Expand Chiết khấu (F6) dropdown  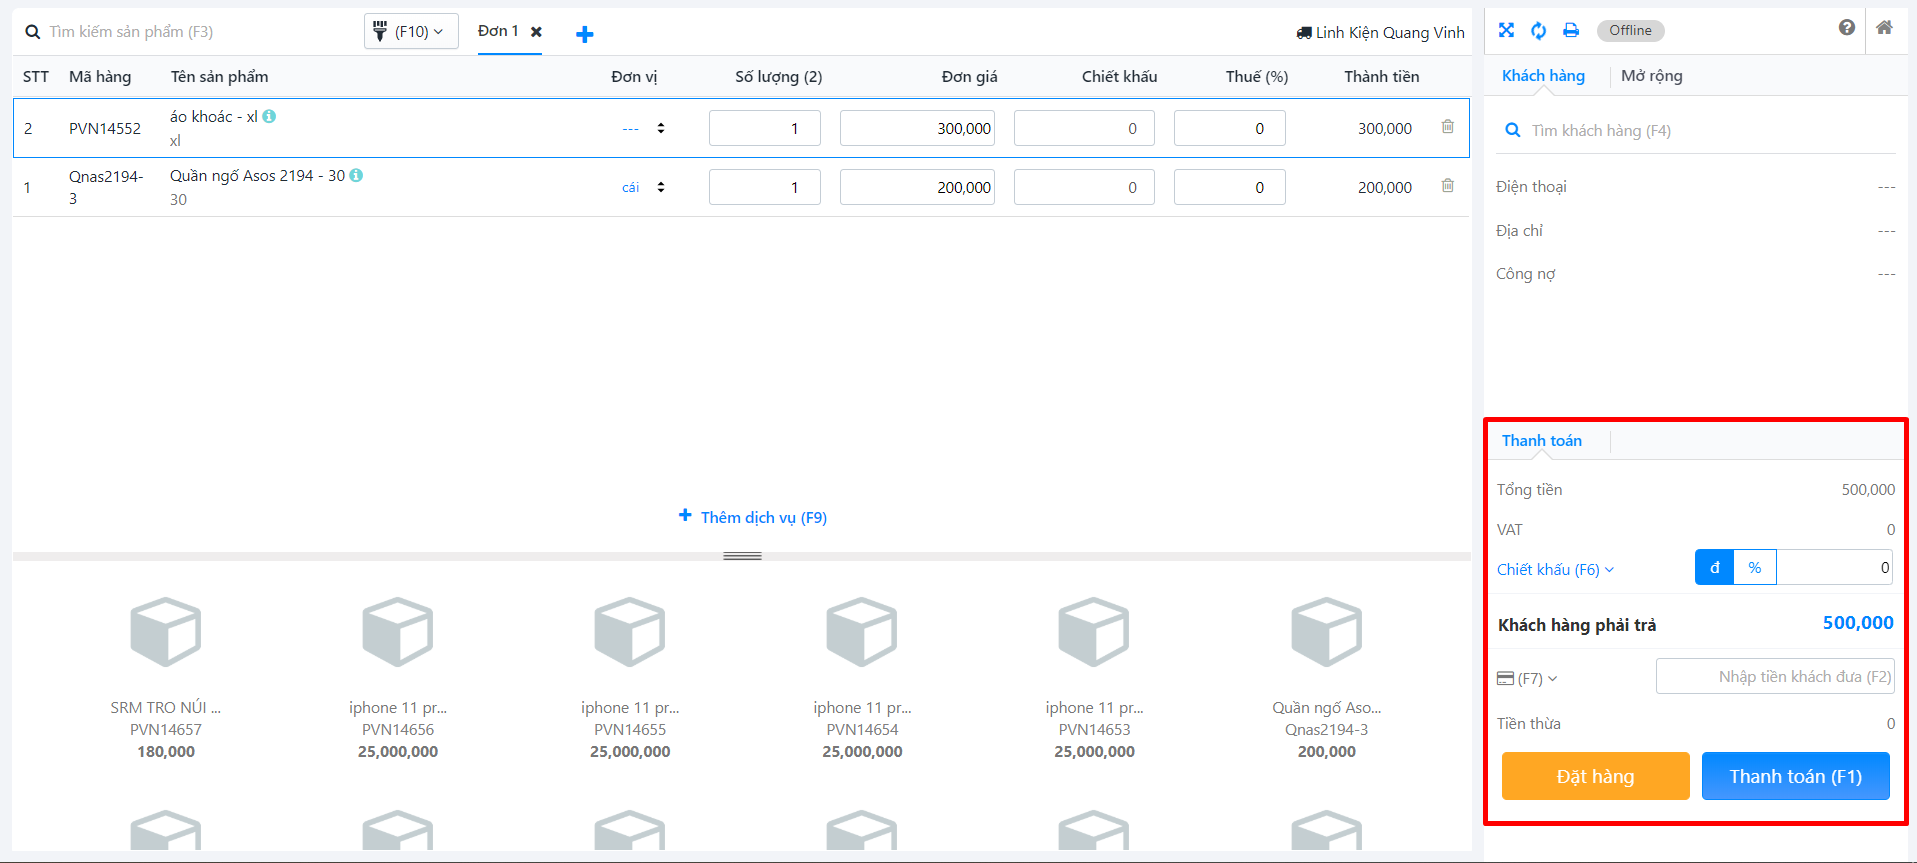click(1555, 569)
